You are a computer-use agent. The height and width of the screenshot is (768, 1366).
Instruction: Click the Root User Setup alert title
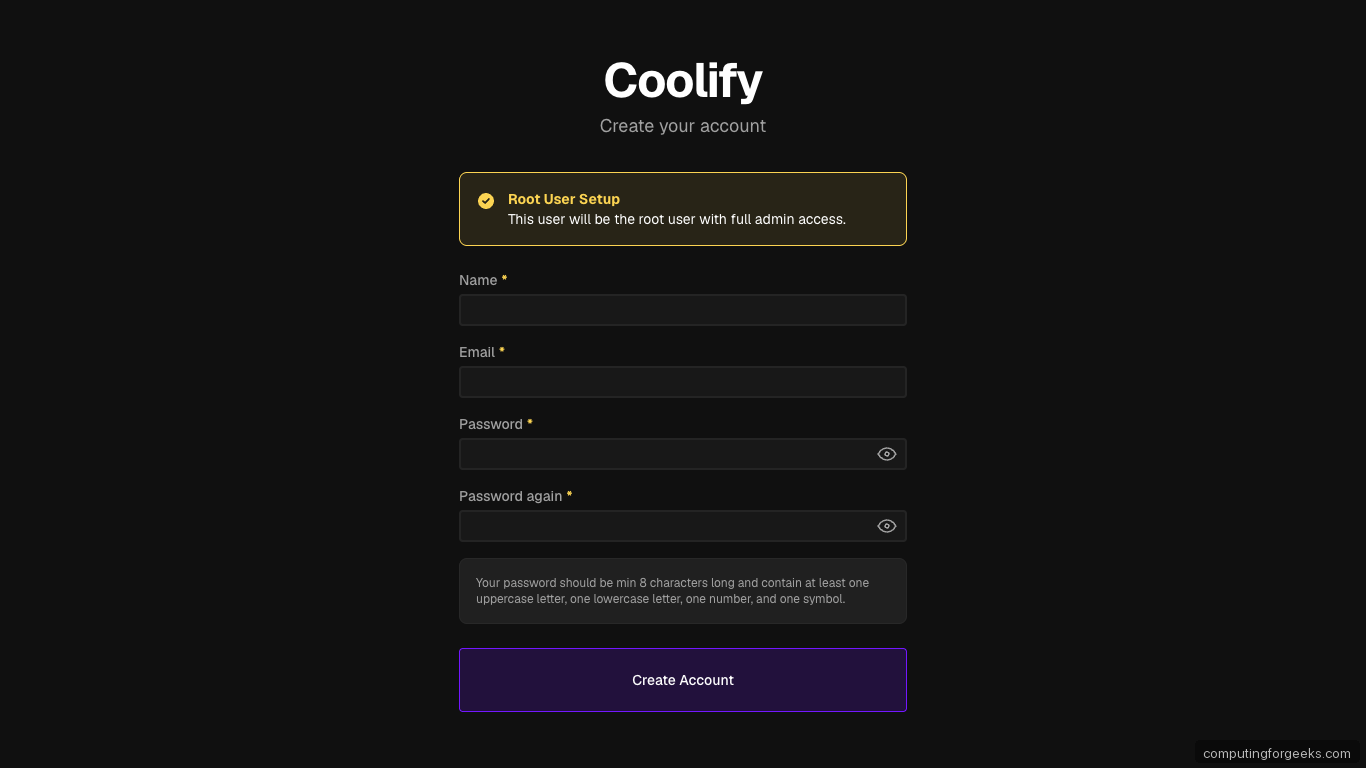pos(563,199)
